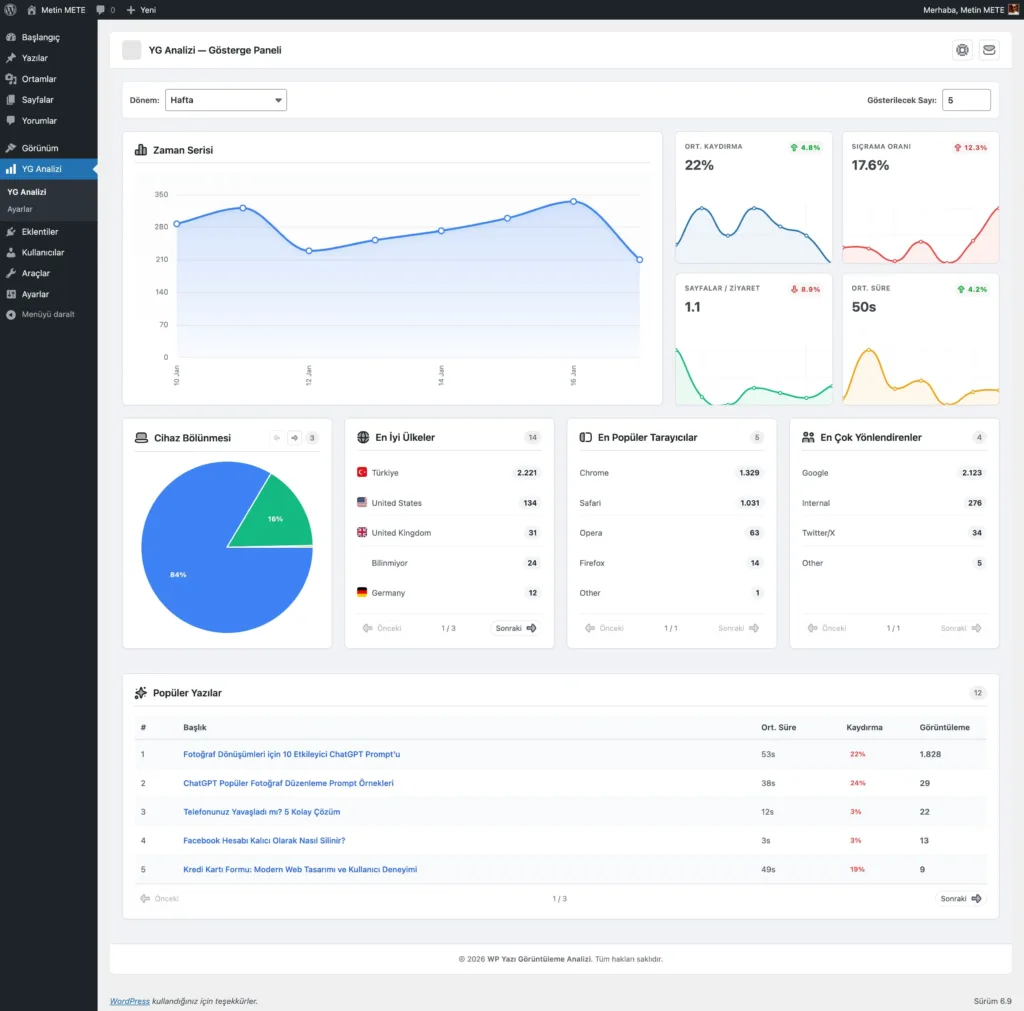Image resolution: width=1024 pixels, height=1011 pixels.
Task: Click the WordPress link in the footer
Action: pyautogui.click(x=129, y=1000)
